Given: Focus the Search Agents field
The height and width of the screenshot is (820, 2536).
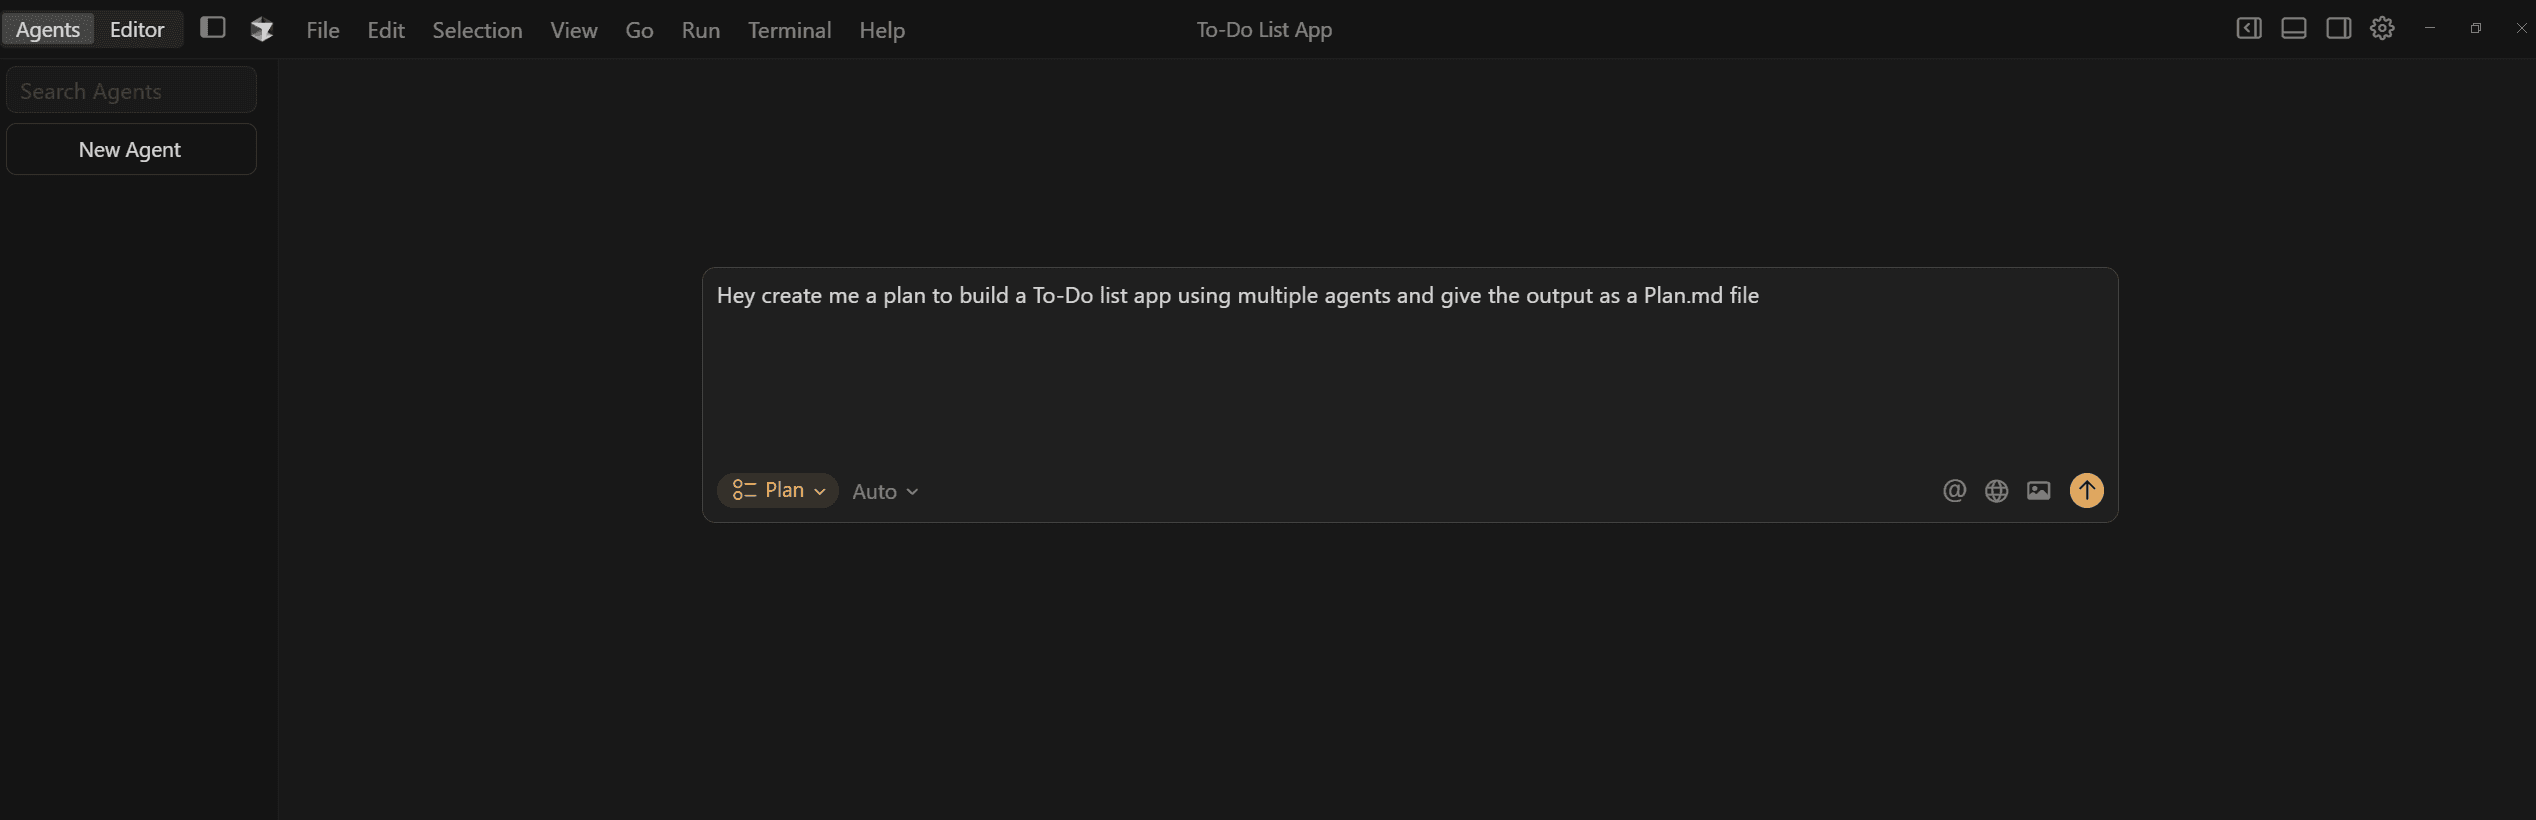Looking at the screenshot, I should (x=131, y=91).
